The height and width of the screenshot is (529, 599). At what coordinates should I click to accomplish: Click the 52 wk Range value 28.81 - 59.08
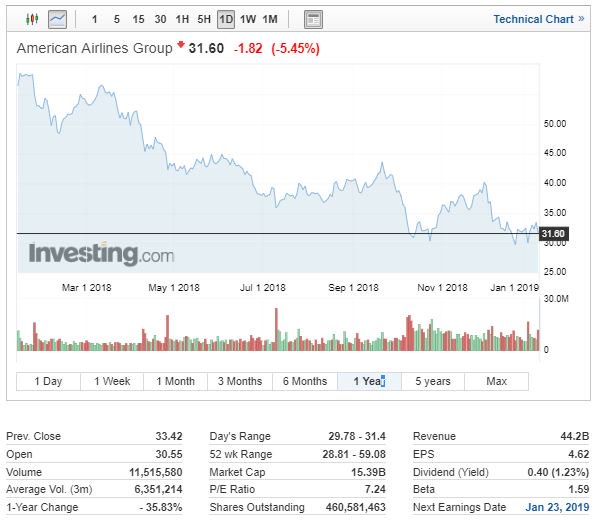click(x=354, y=454)
